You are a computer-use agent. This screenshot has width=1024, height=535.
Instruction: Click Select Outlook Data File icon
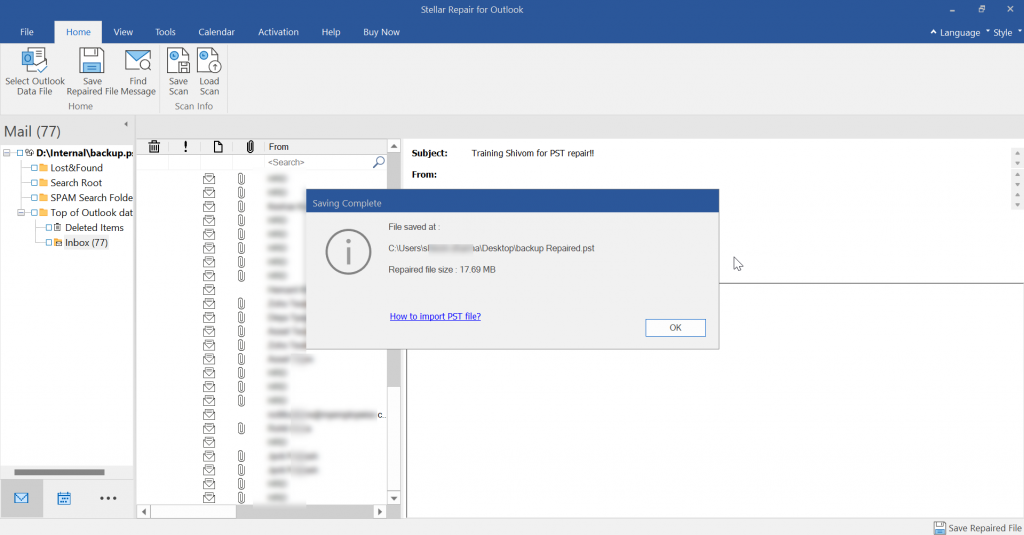click(35, 62)
